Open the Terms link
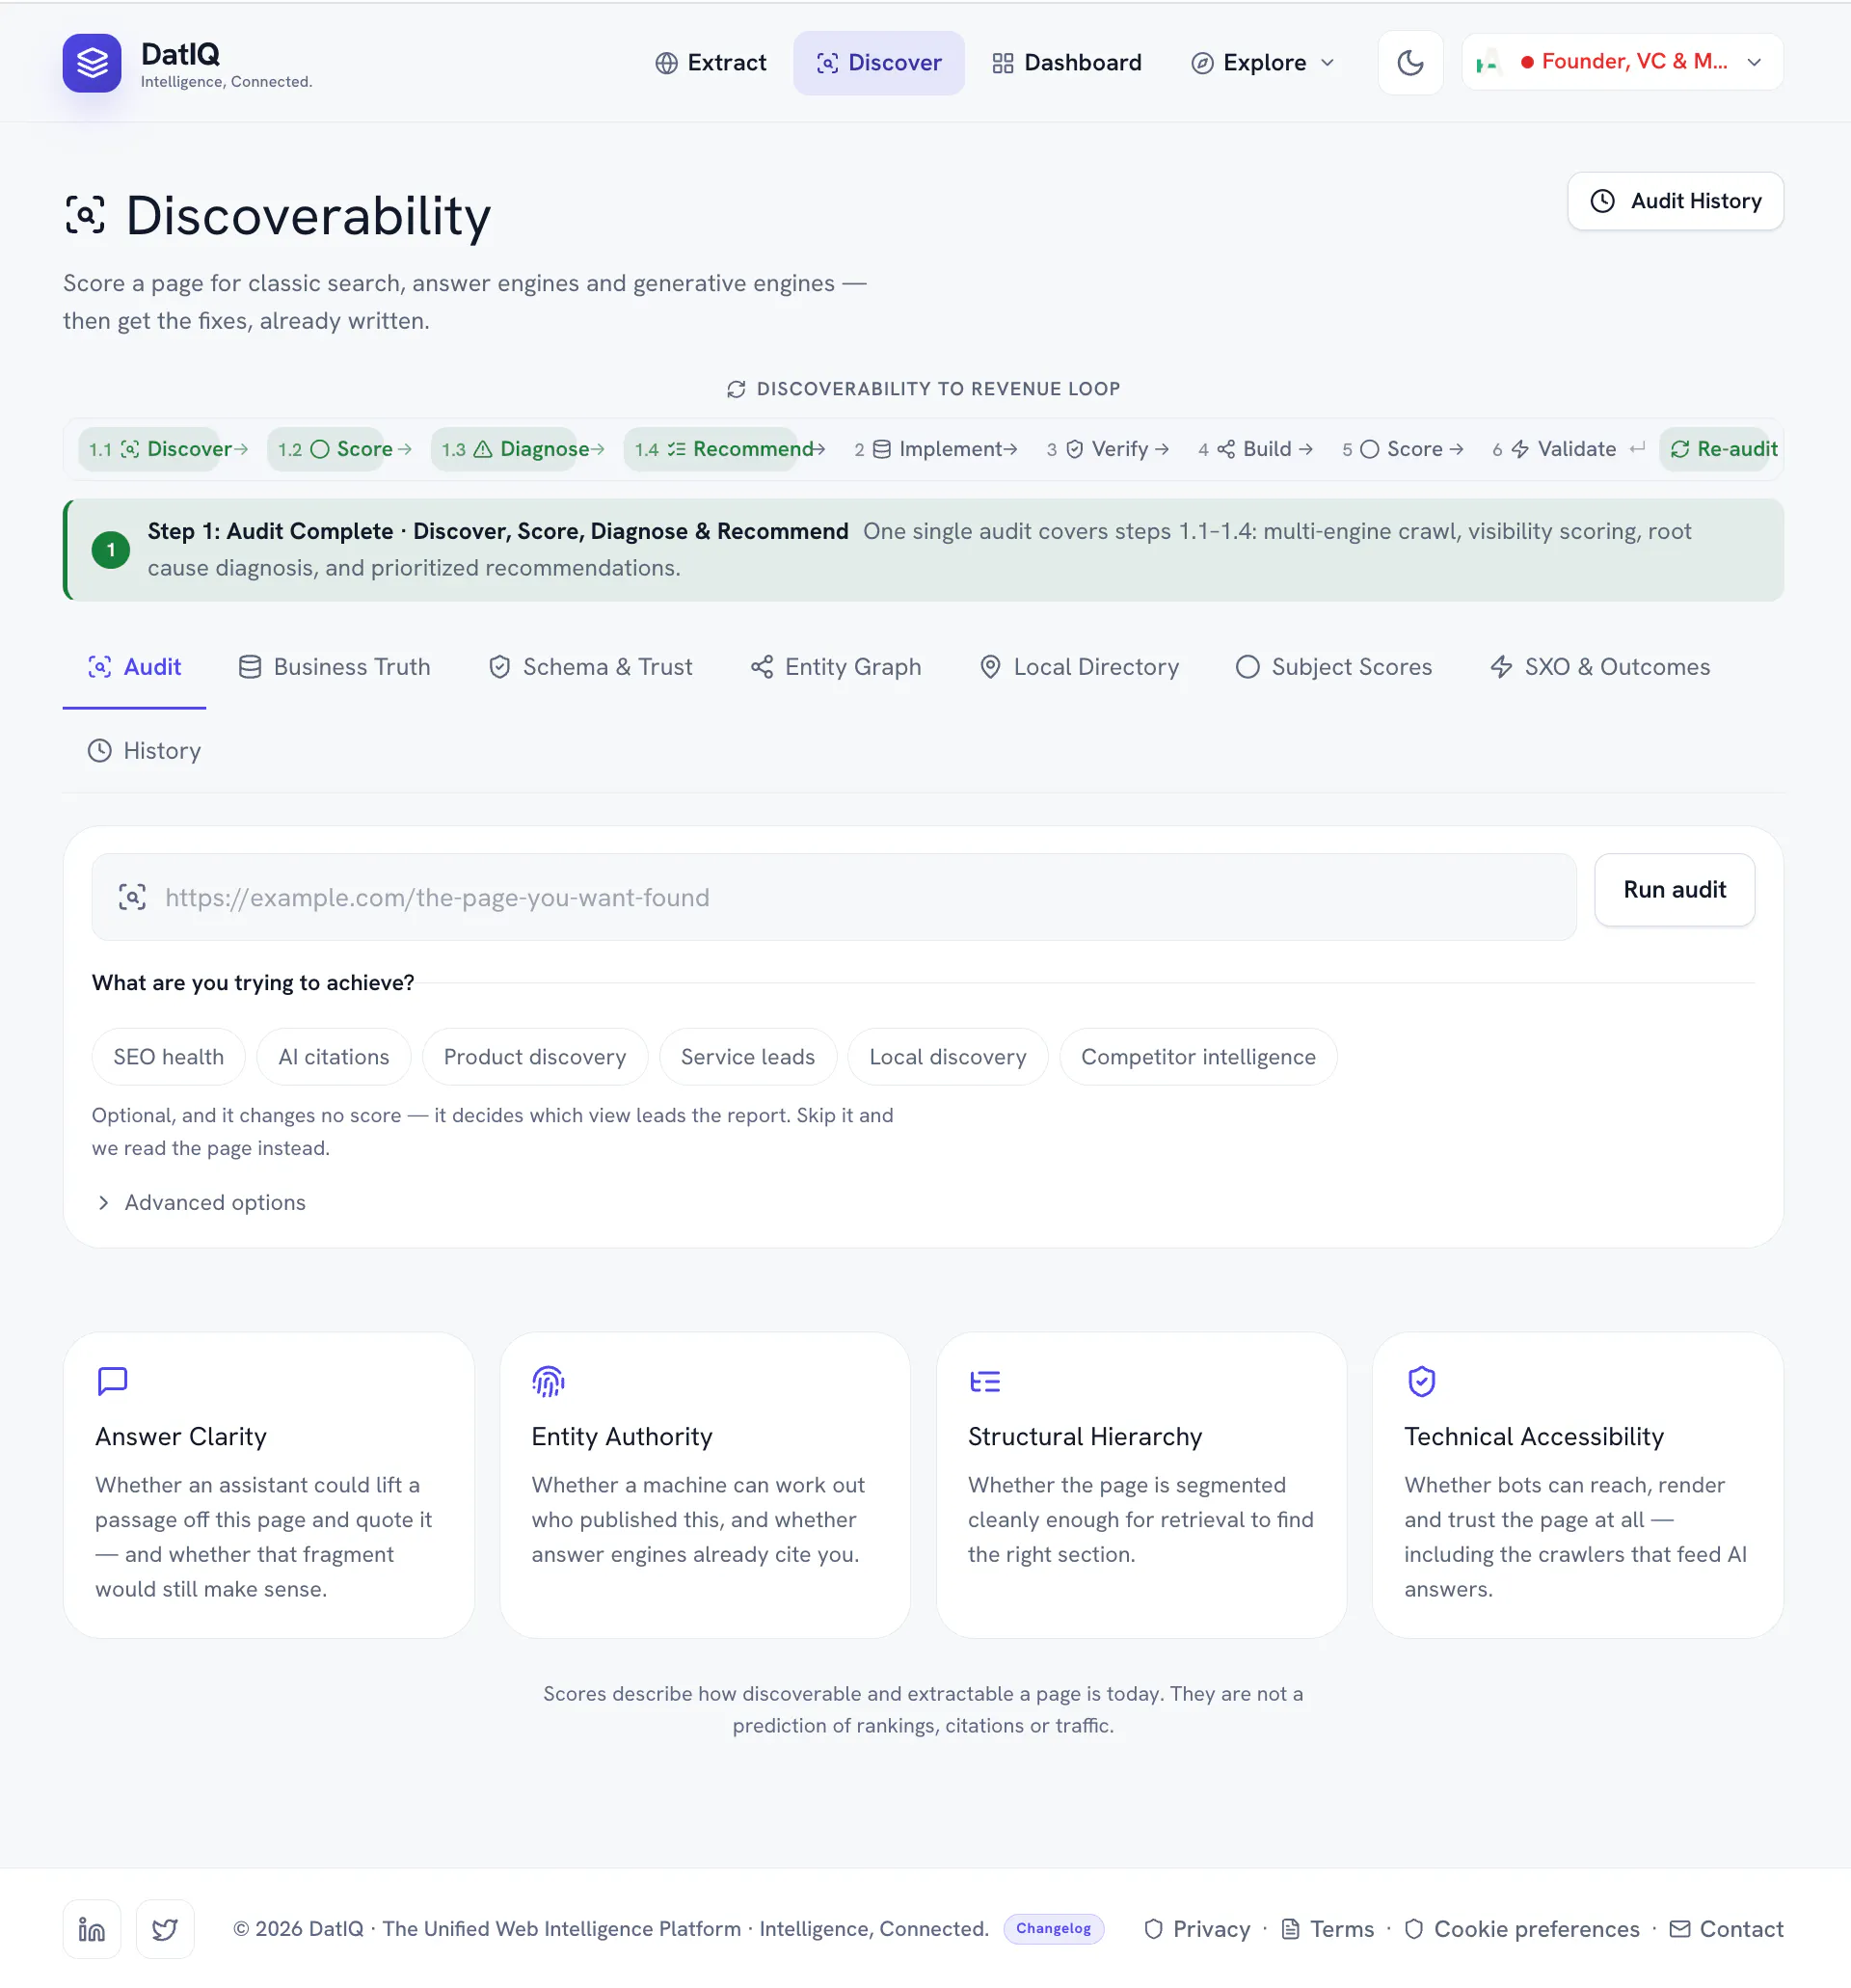 coord(1328,1929)
